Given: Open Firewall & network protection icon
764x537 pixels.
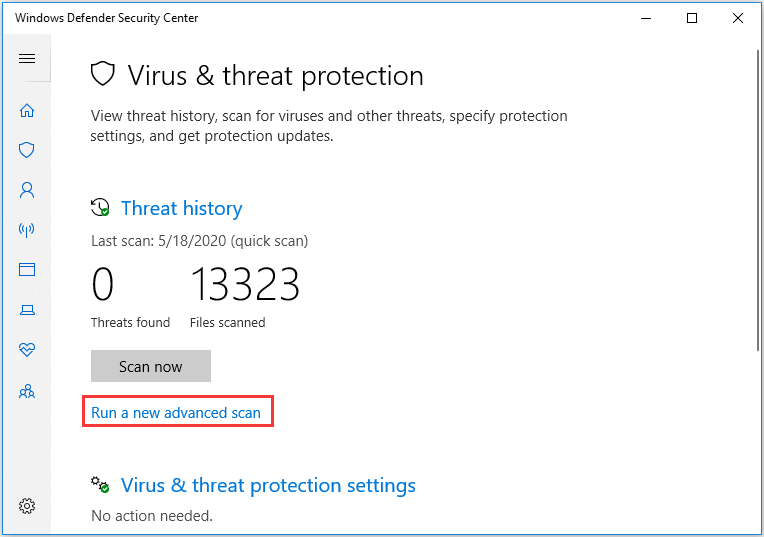Looking at the screenshot, I should click(27, 230).
